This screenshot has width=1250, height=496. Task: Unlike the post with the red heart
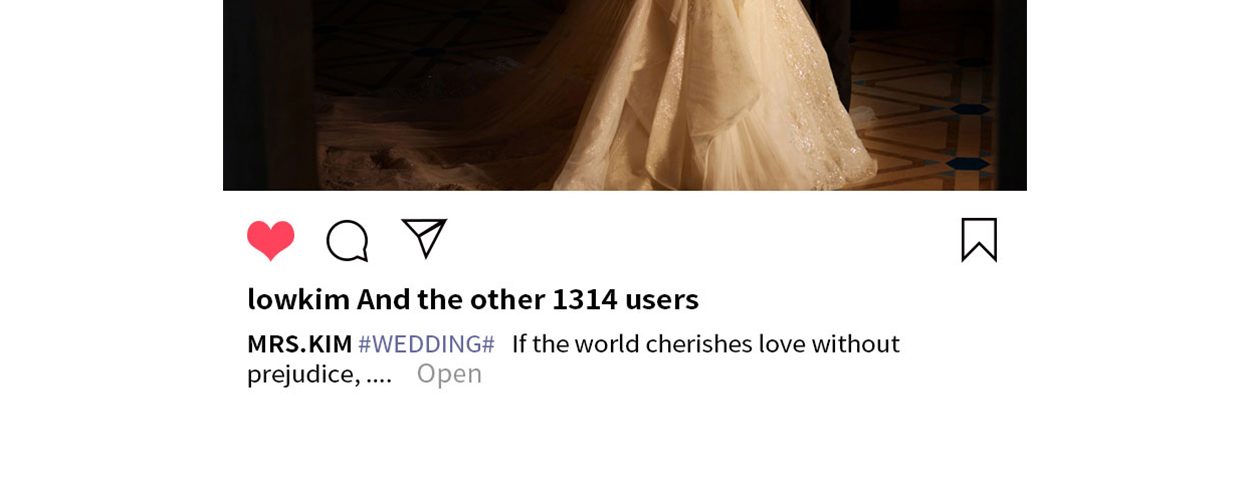(x=270, y=240)
